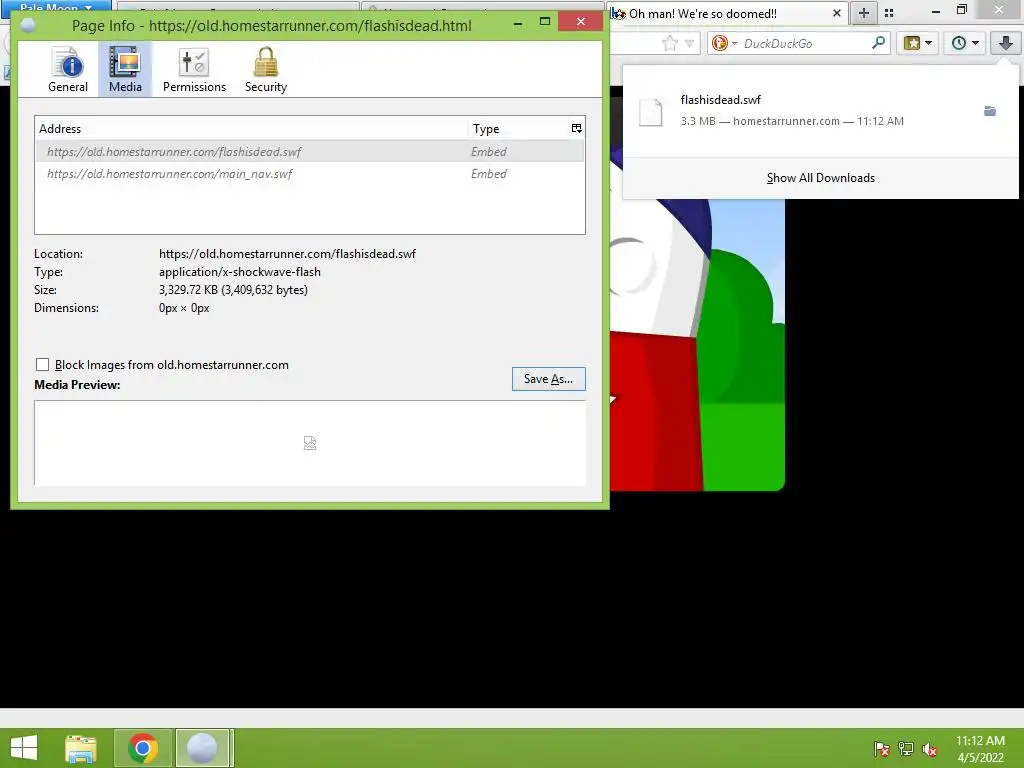Close the Page Info dialog window
The height and width of the screenshot is (768, 1024).
tap(581, 22)
